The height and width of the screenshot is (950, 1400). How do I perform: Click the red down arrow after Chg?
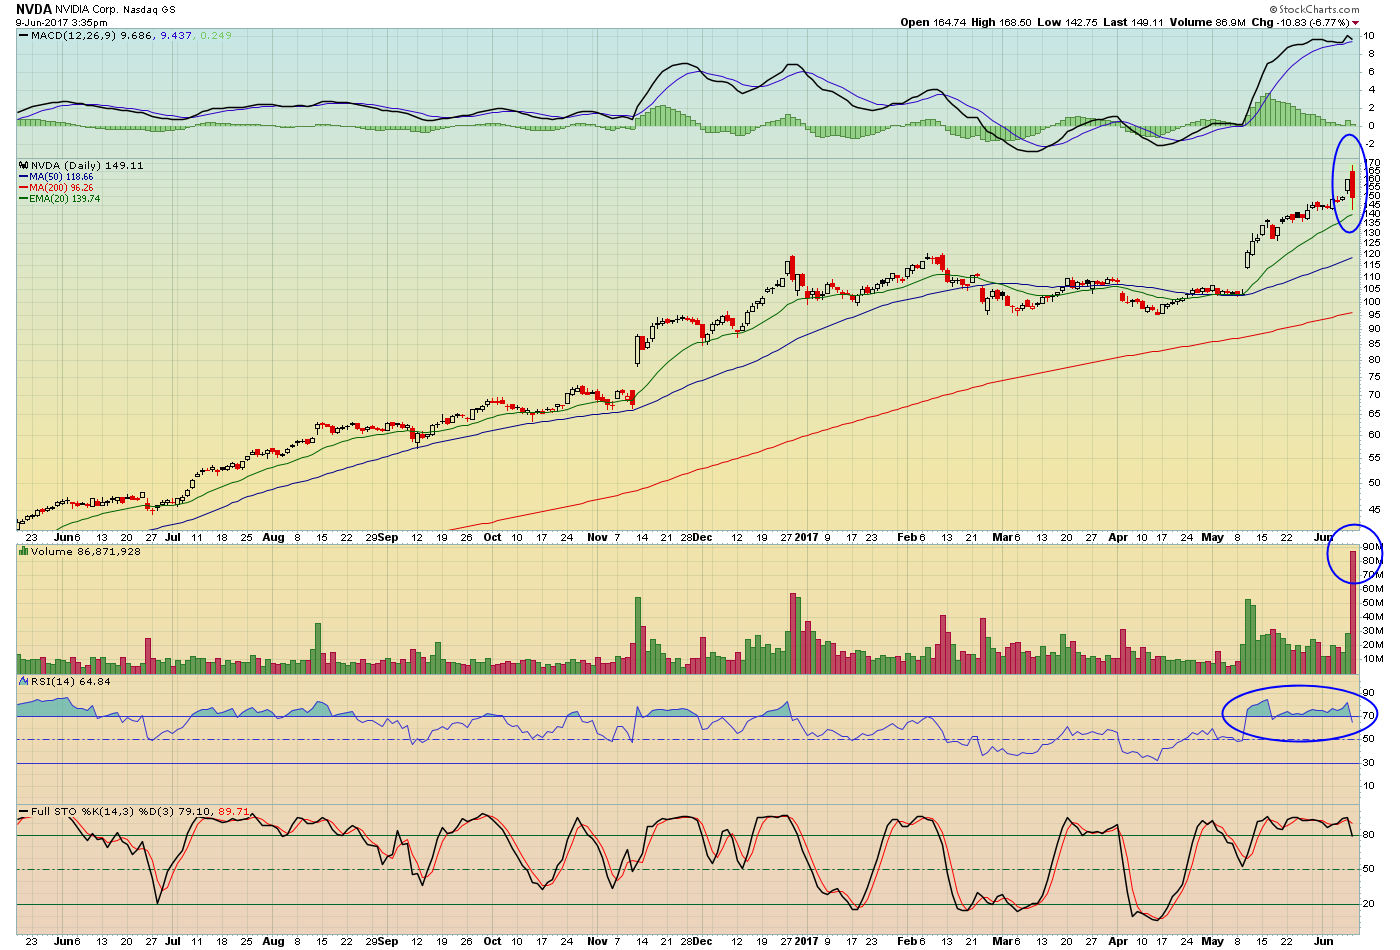click(x=1356, y=23)
